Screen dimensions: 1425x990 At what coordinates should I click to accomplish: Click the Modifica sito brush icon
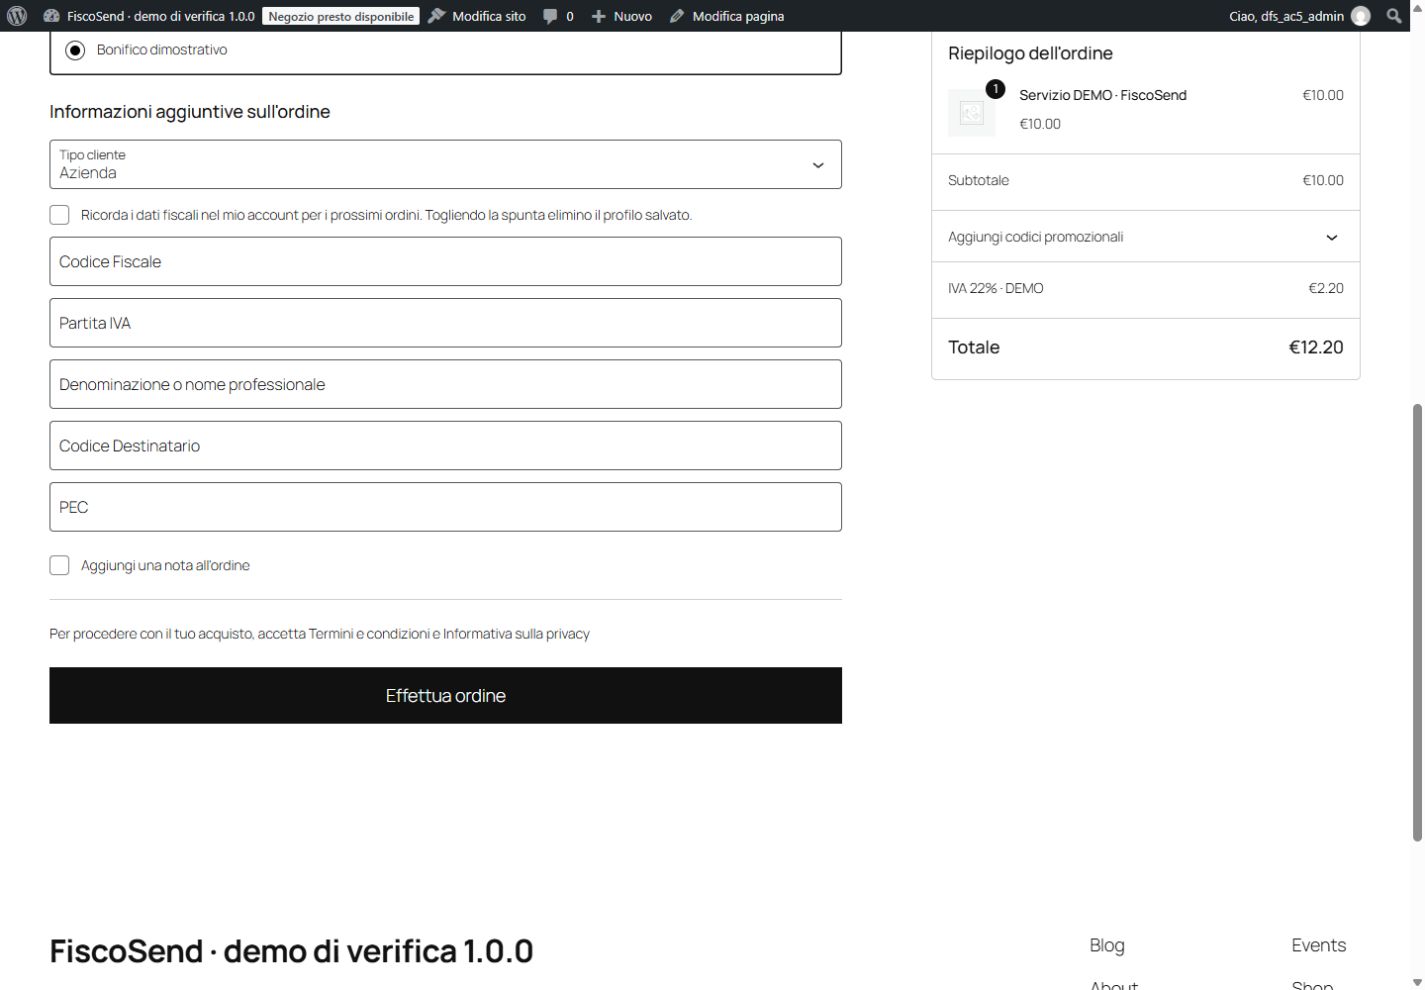[437, 16]
